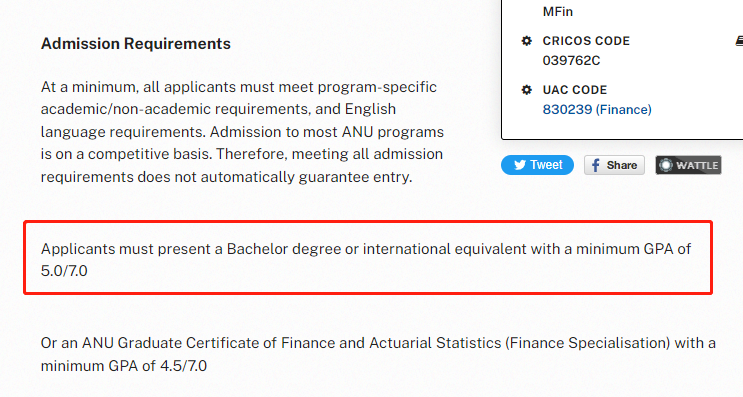The width and height of the screenshot is (743, 397).
Task: Click the Facebook f logo icon
Action: (596, 165)
